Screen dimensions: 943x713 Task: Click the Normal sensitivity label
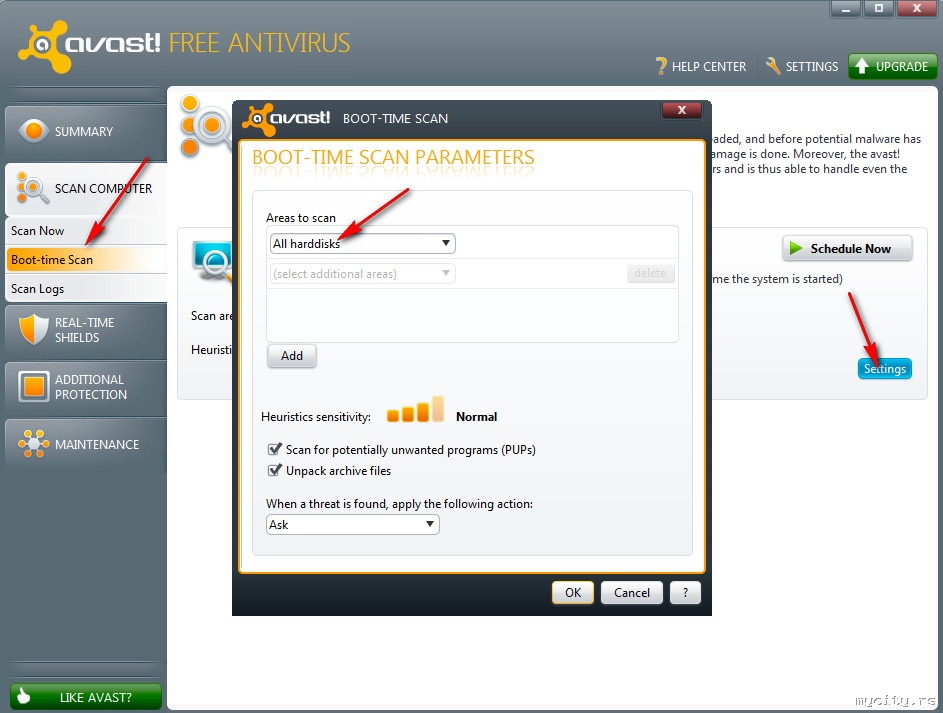click(476, 417)
